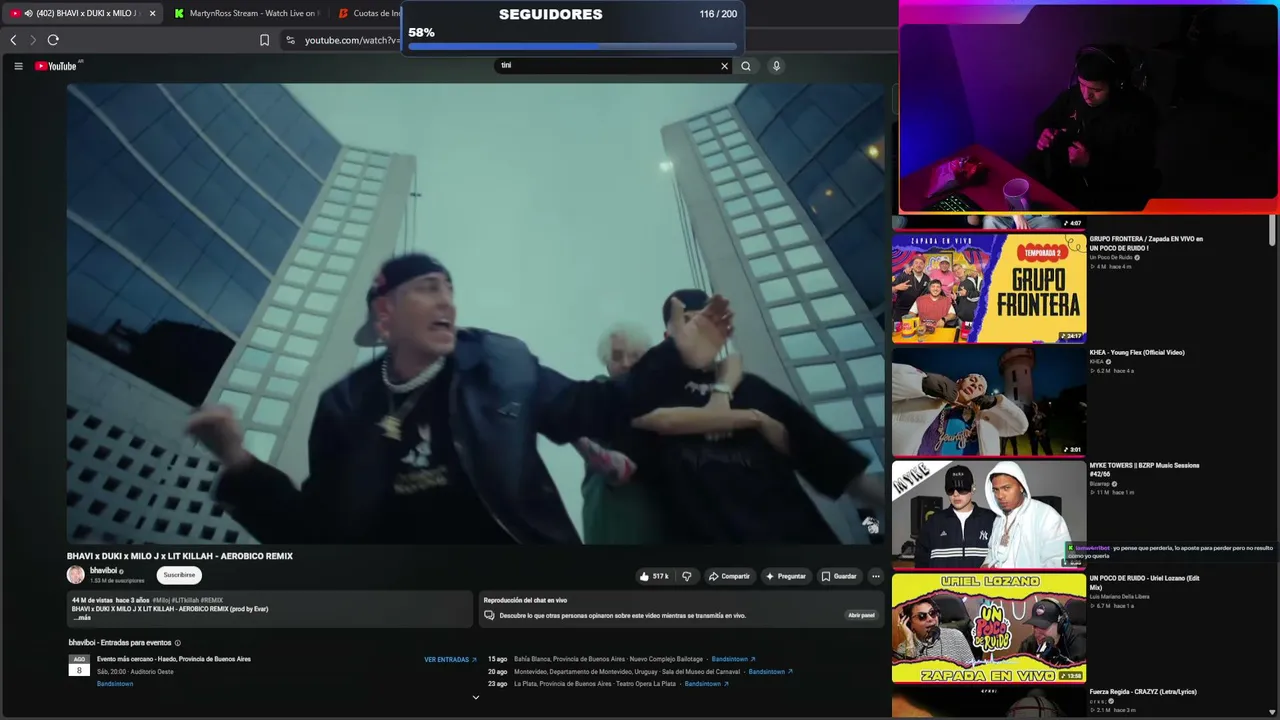The height and width of the screenshot is (720, 1280).
Task: Open the 'Un Poco De Ruido' channel name
Action: coord(1111,258)
